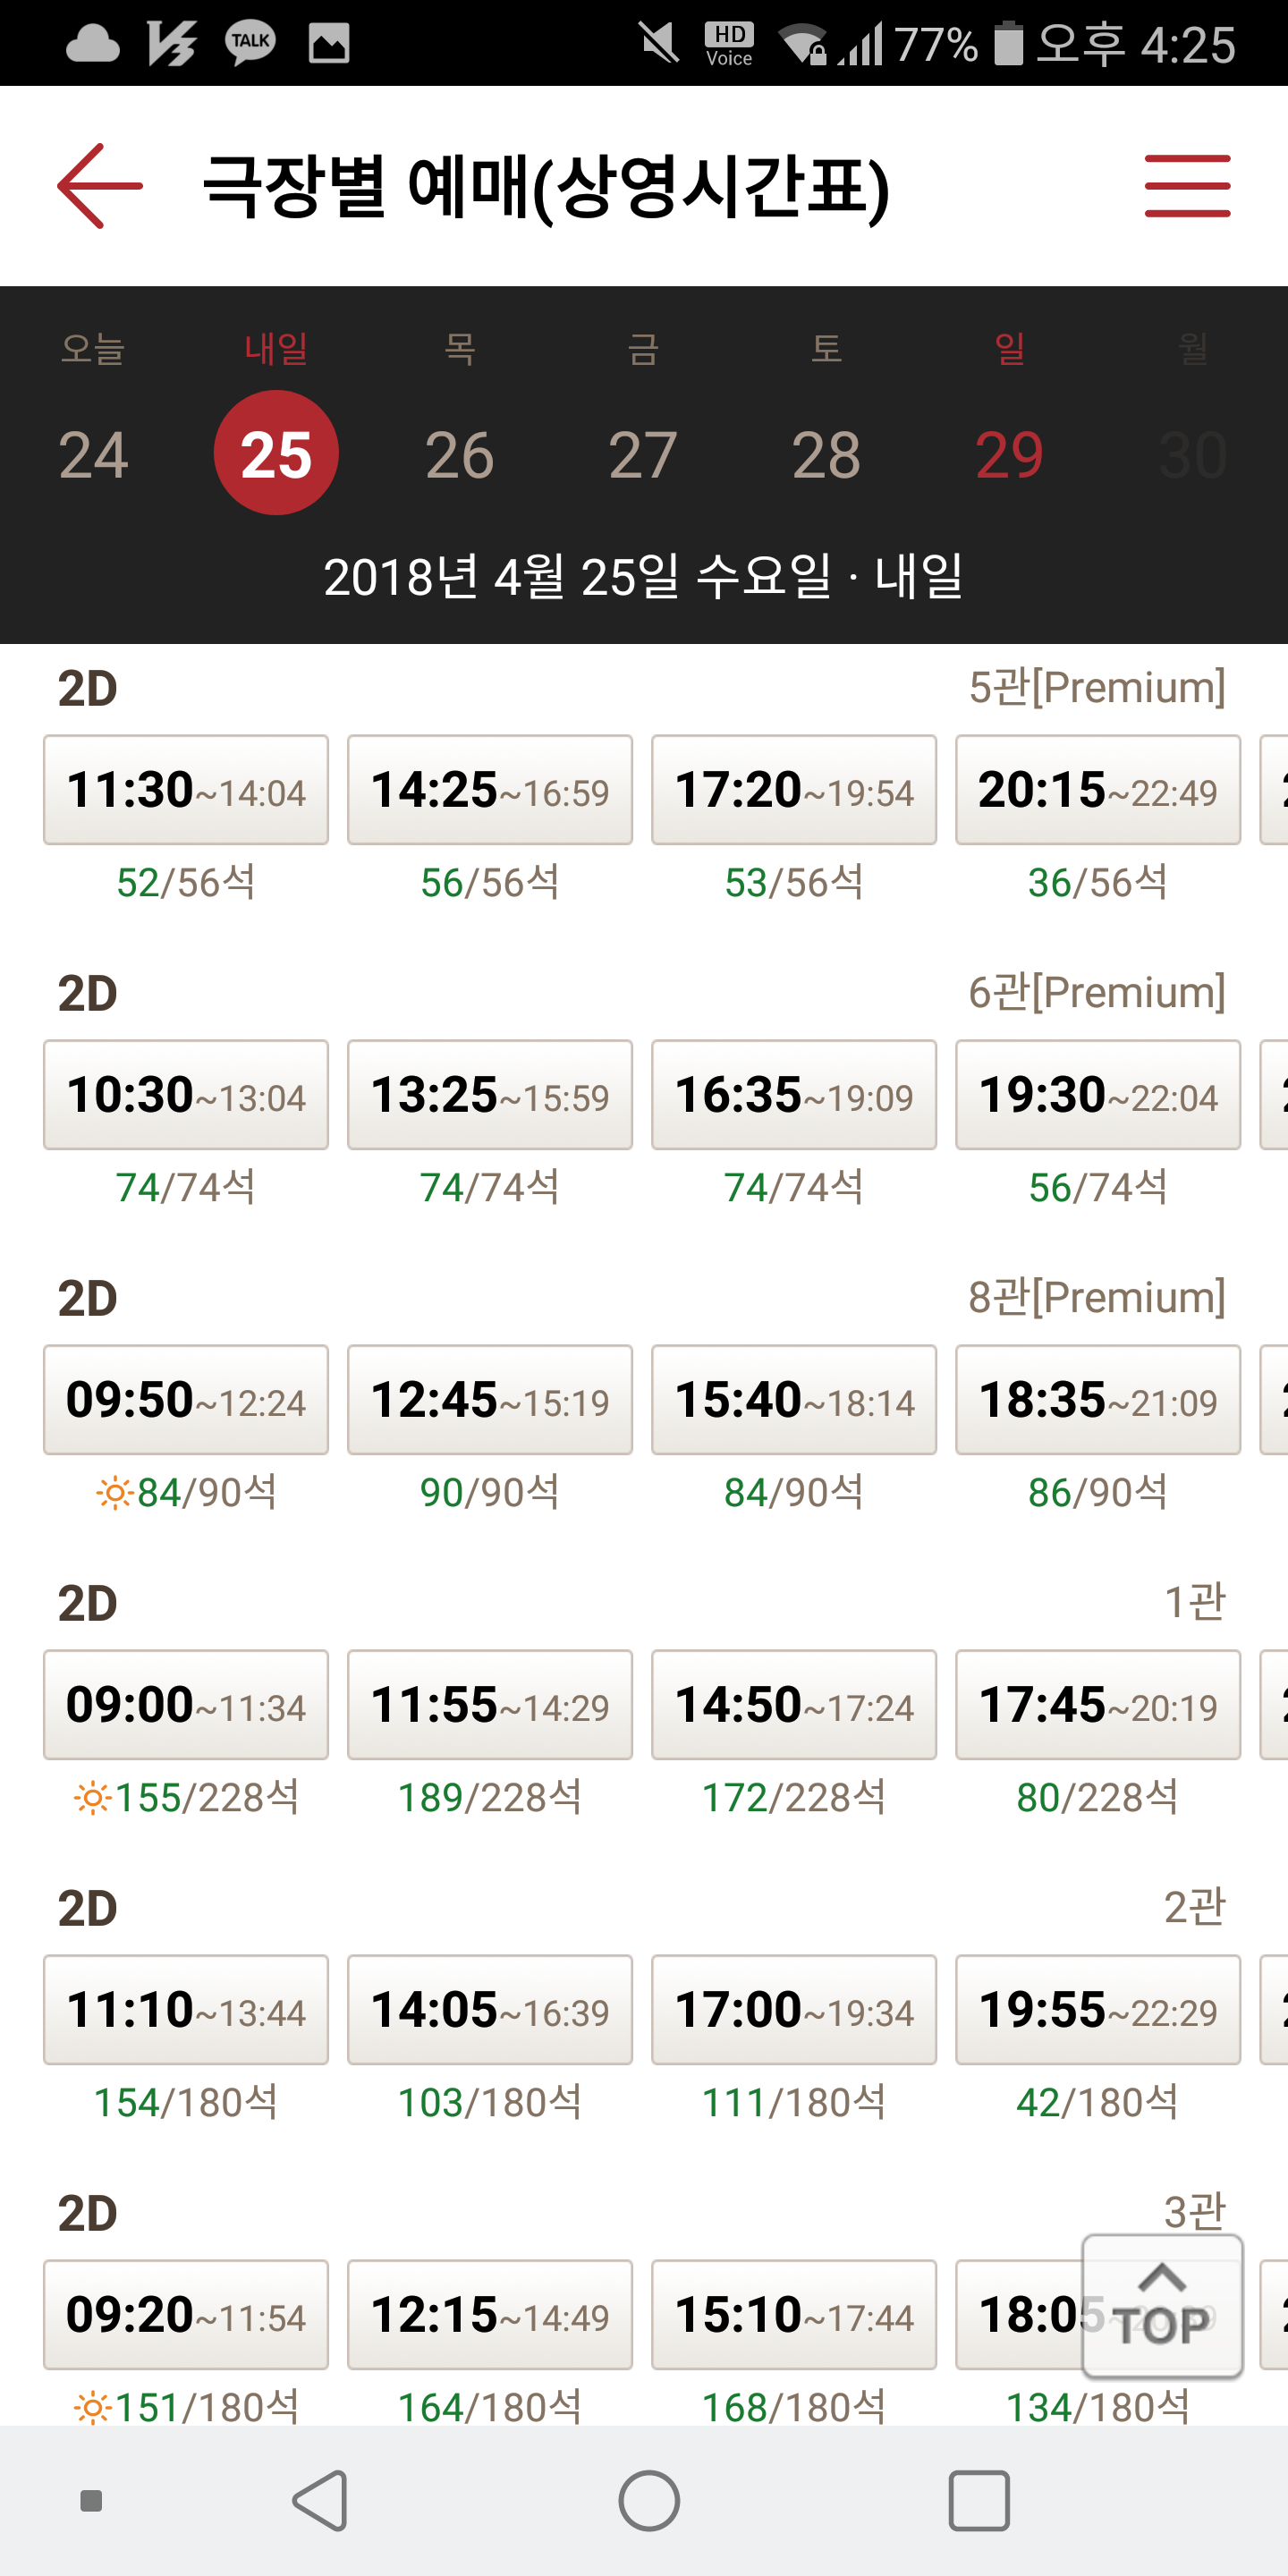This screenshot has height=2576, width=1288.
Task: Pick the 14:50 screening in hall 1
Action: [794, 1705]
